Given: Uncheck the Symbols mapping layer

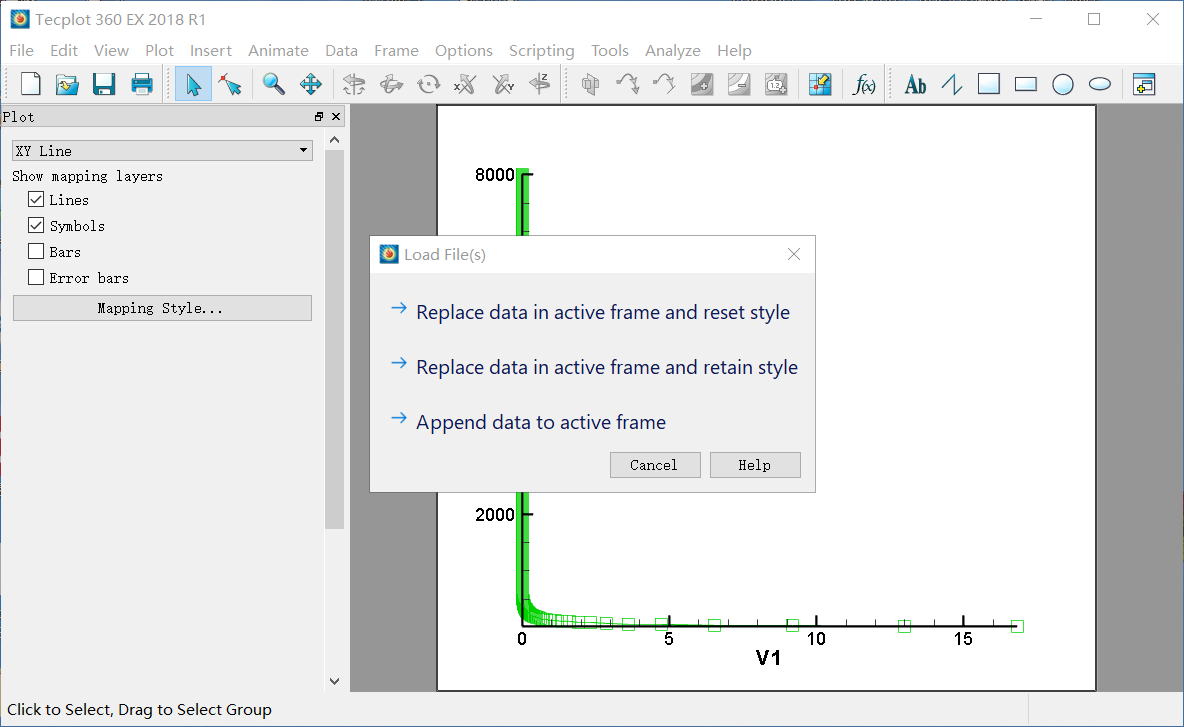Looking at the screenshot, I should click(35, 225).
